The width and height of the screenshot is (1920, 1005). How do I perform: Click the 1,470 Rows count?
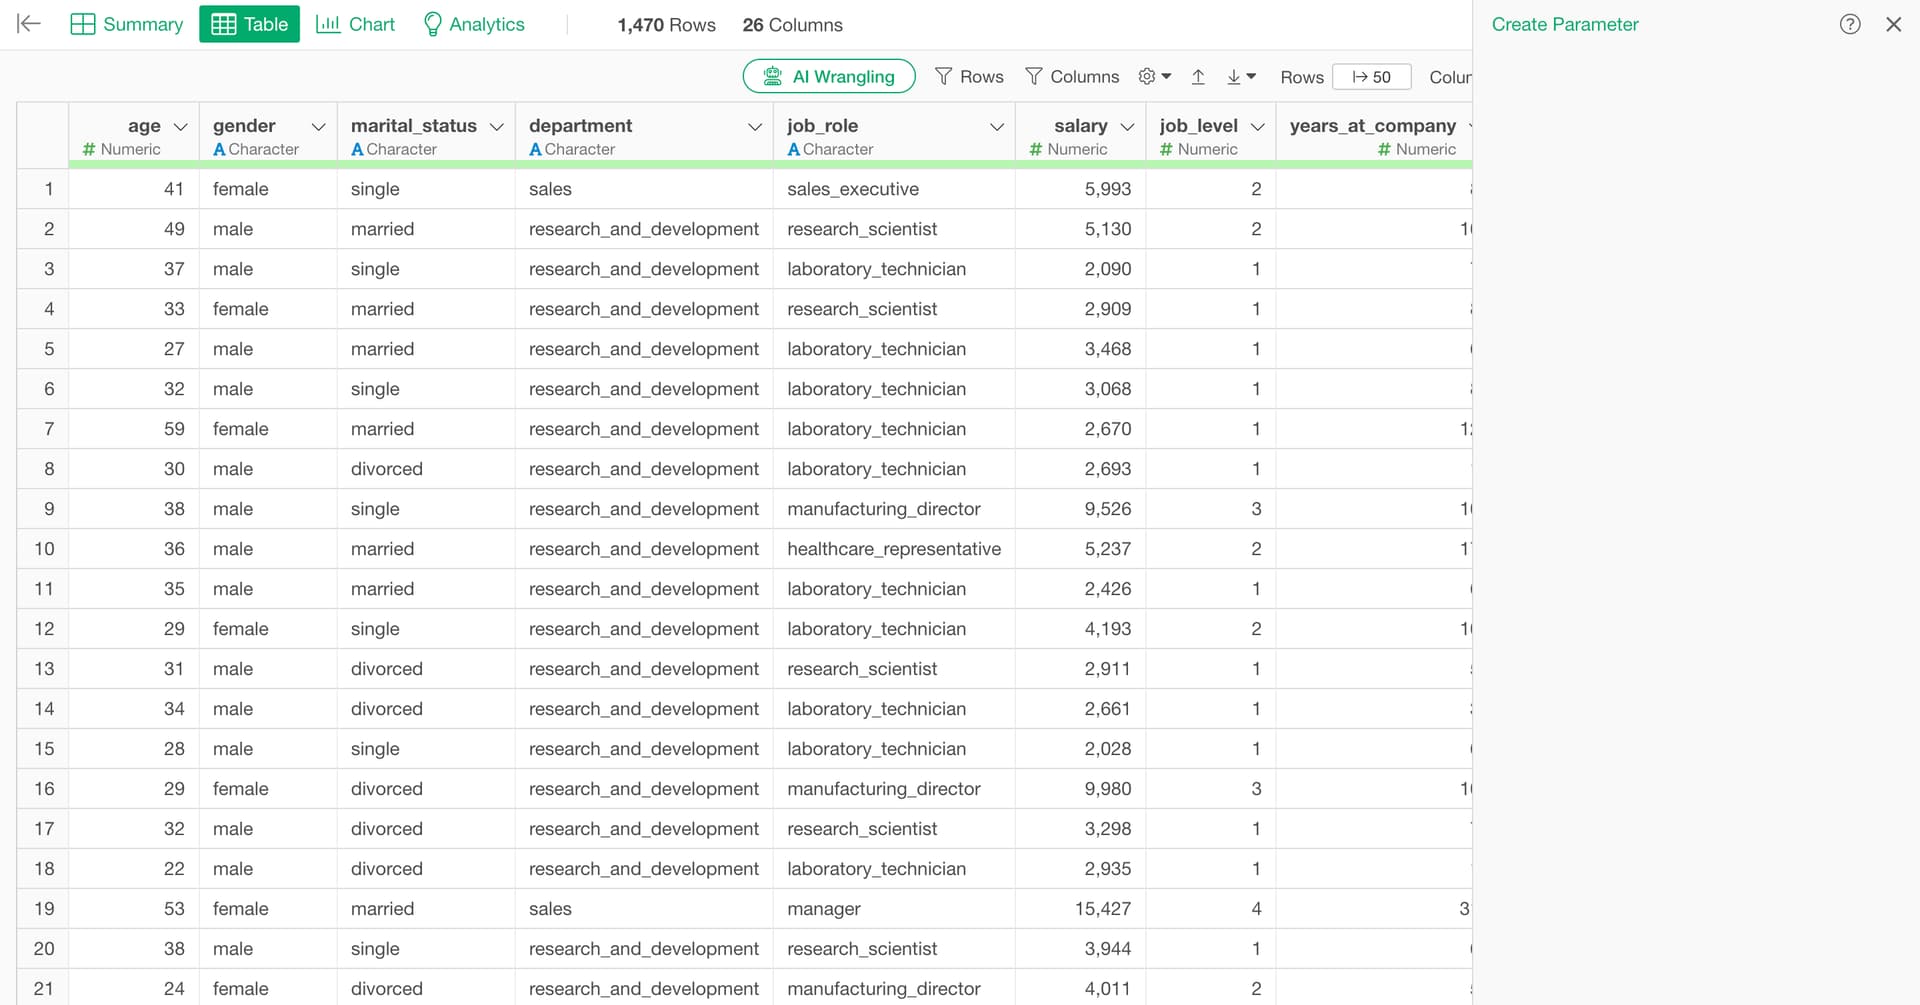666,25
